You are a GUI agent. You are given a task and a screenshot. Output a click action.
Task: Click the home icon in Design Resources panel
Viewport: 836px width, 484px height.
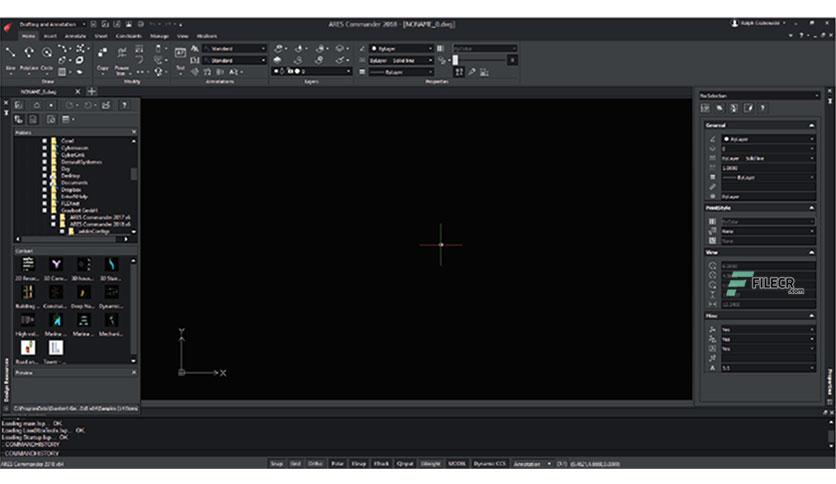(36, 105)
